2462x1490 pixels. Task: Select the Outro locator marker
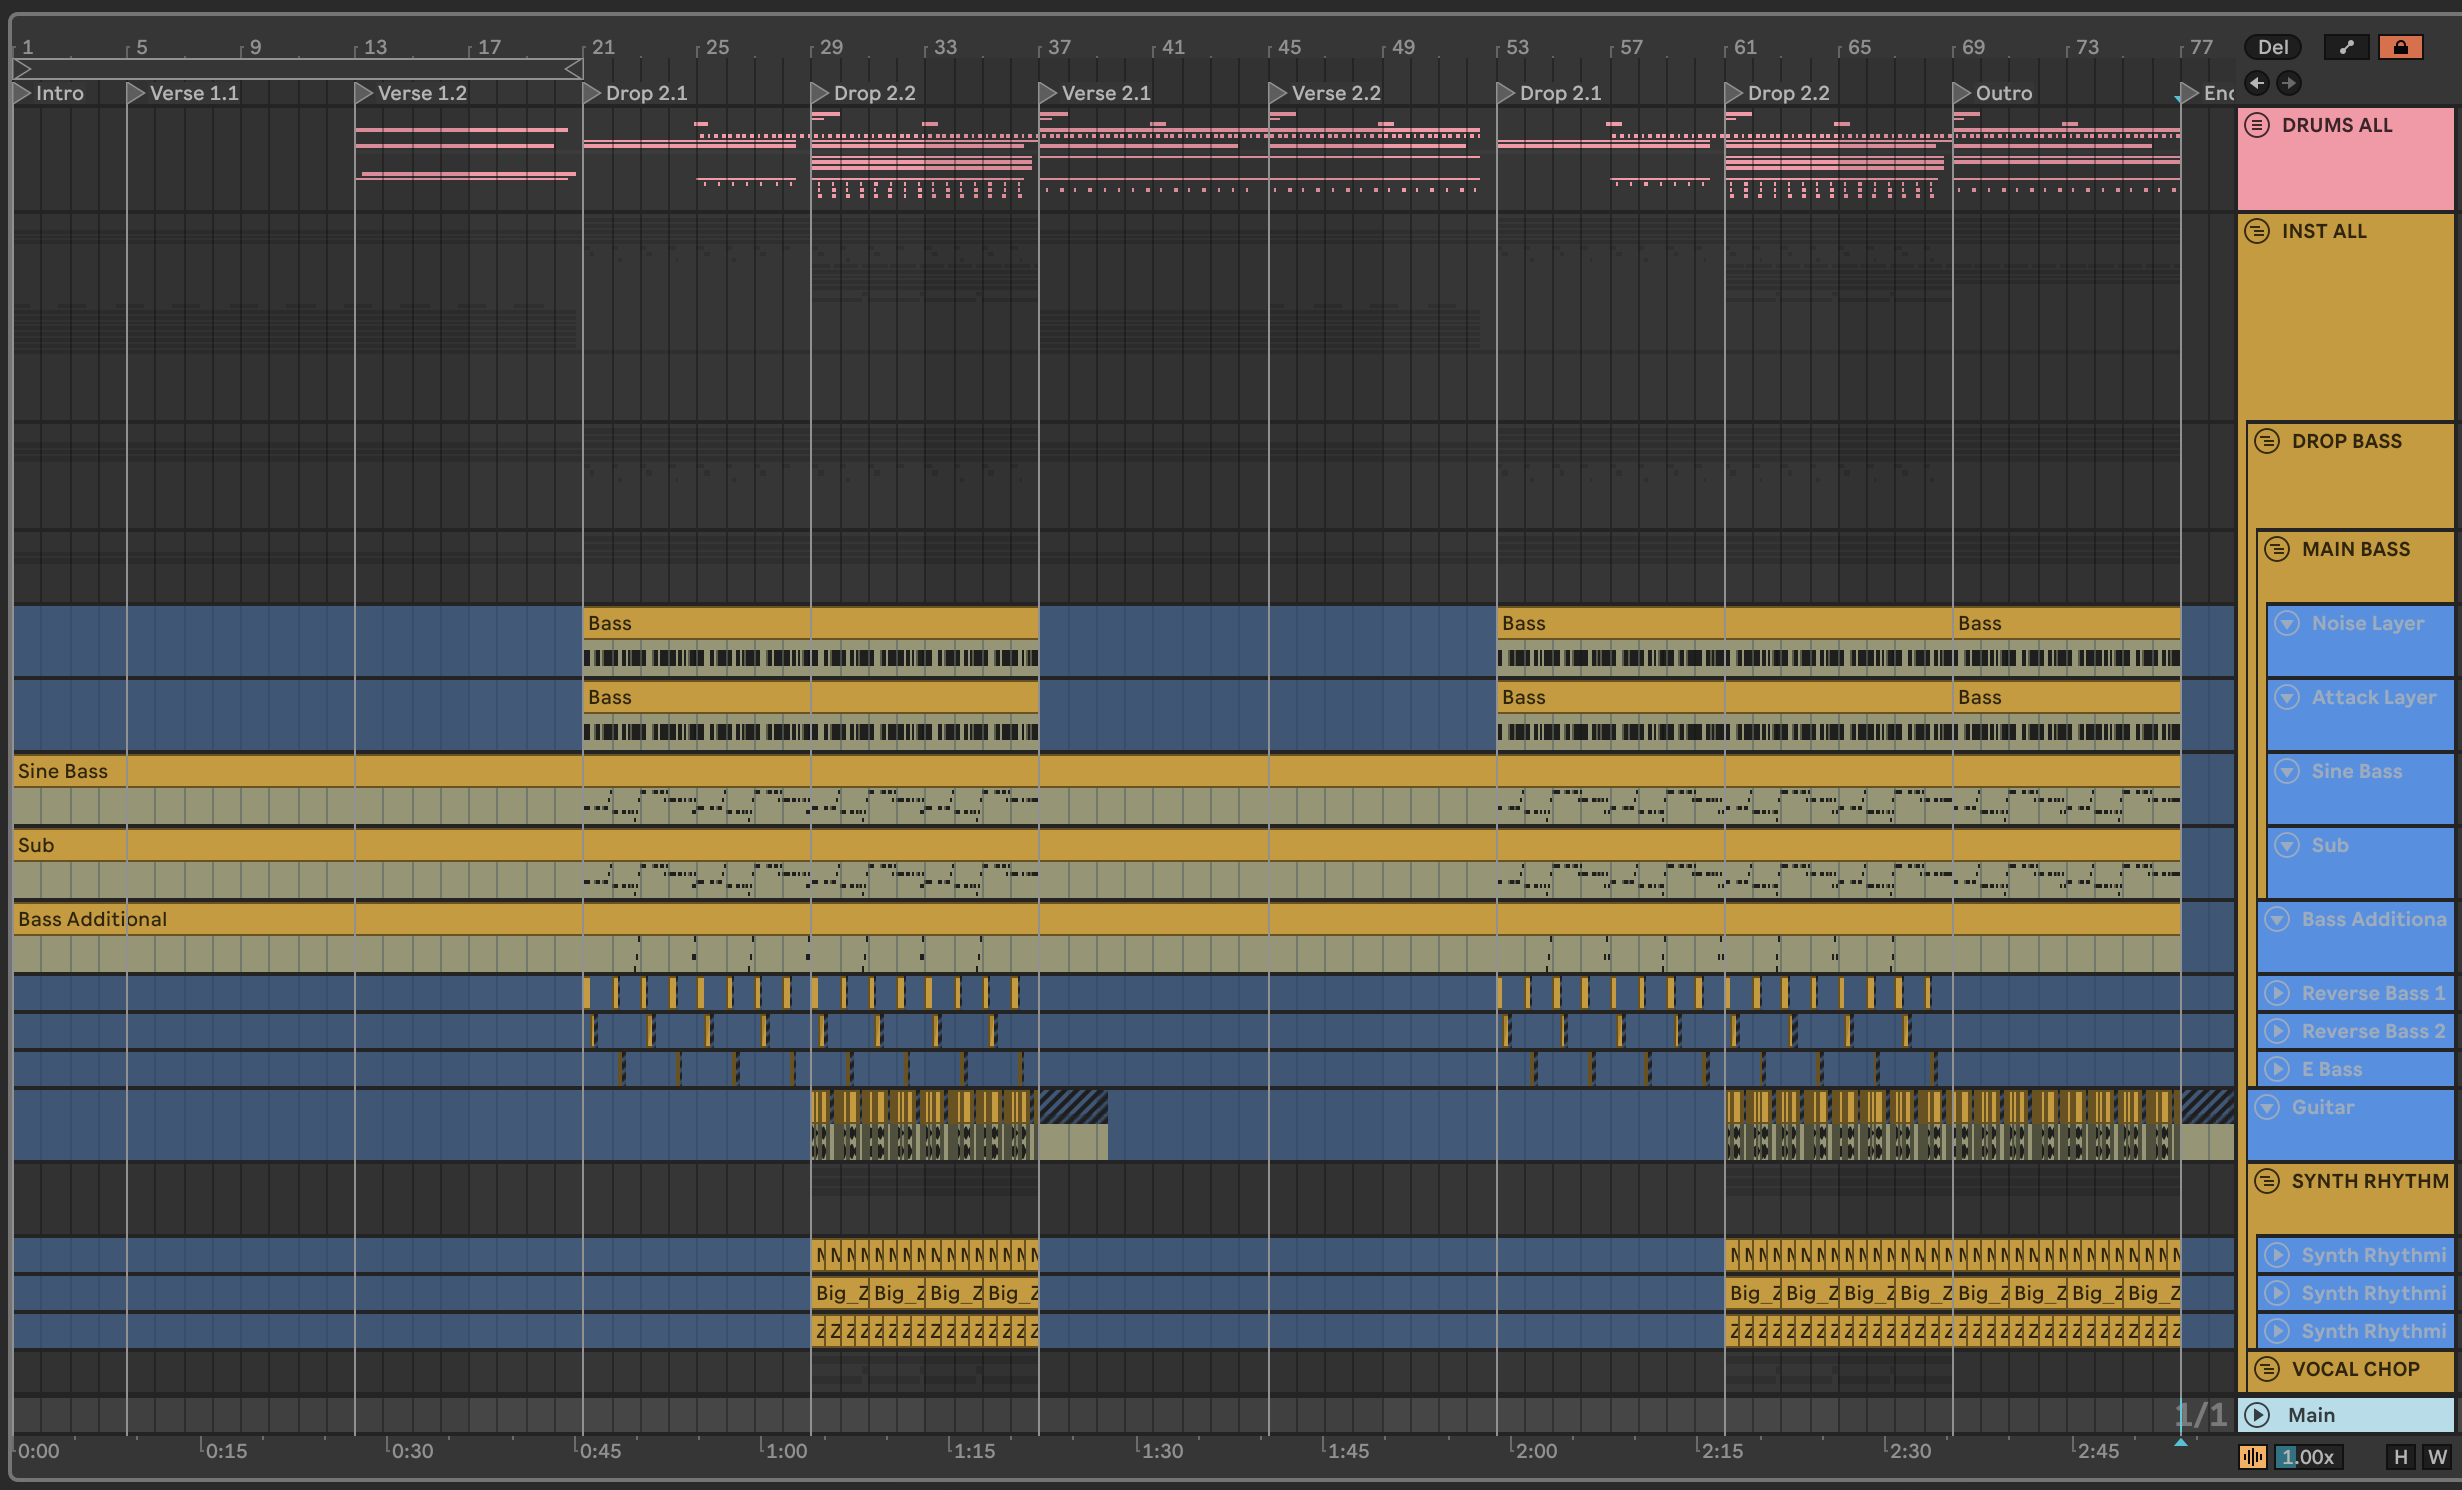pos(1962,93)
